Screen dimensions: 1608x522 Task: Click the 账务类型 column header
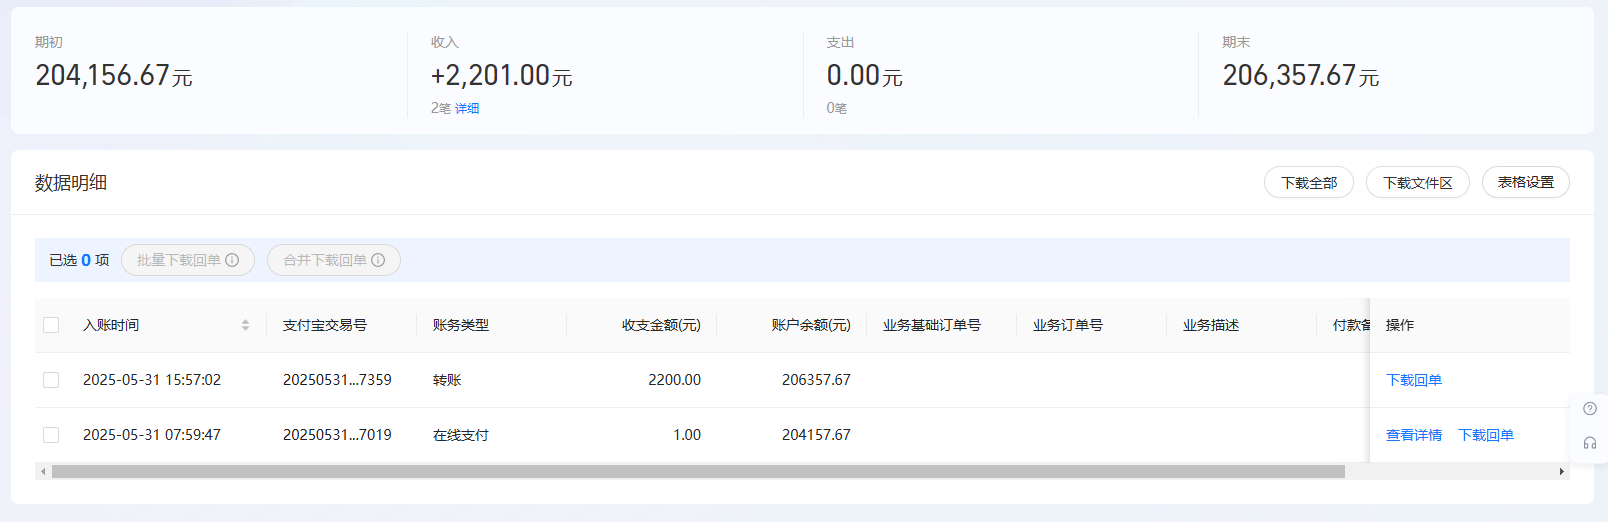tap(461, 325)
